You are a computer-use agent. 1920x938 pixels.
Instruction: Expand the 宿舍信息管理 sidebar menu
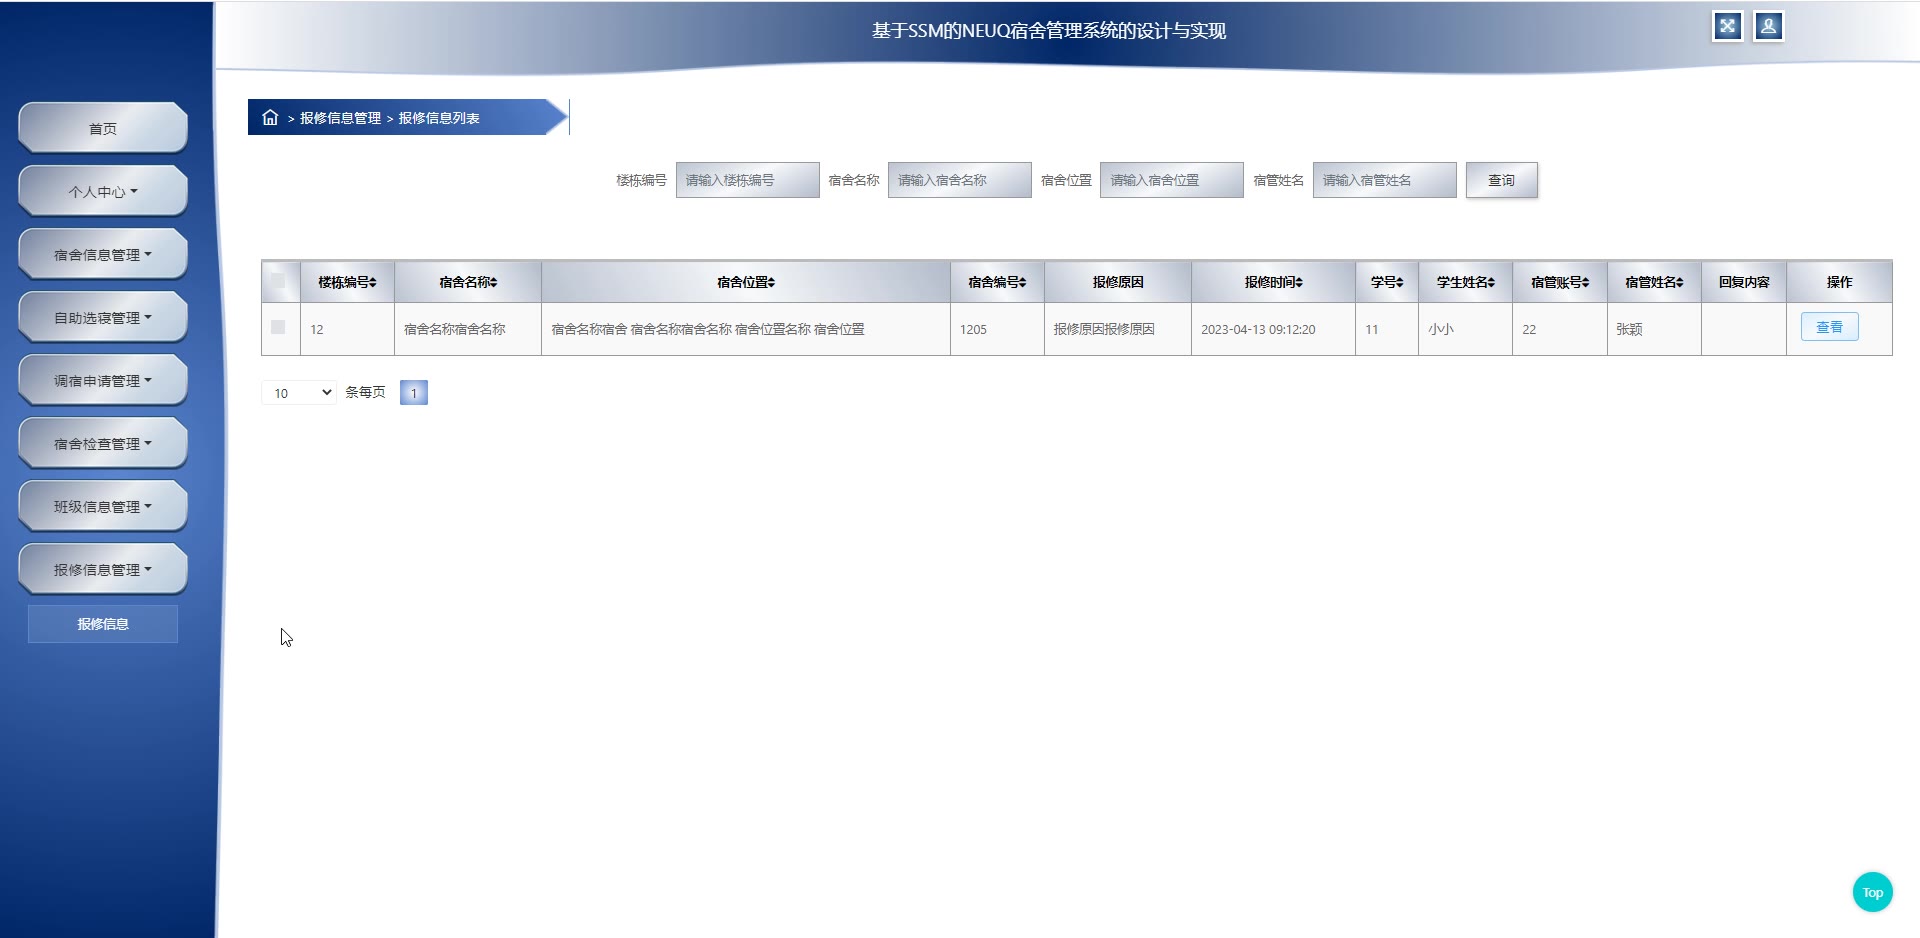(x=103, y=254)
